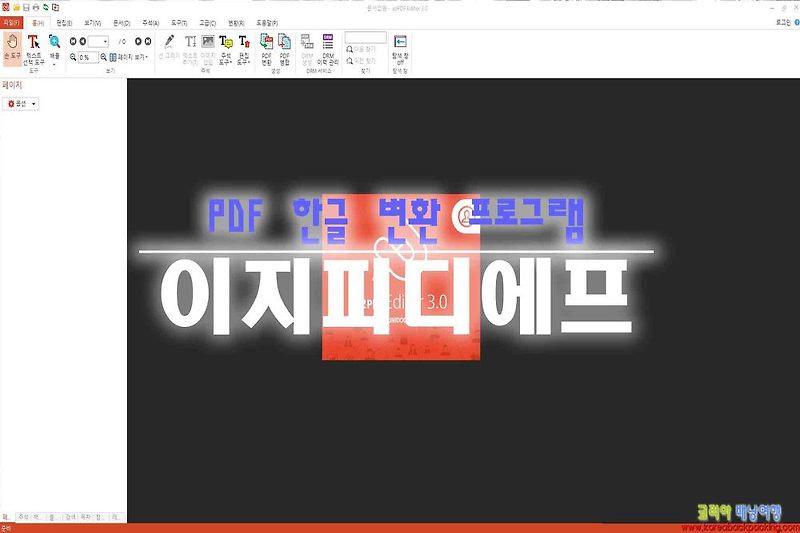
Task: Open DRM history management
Action: (x=328, y=49)
